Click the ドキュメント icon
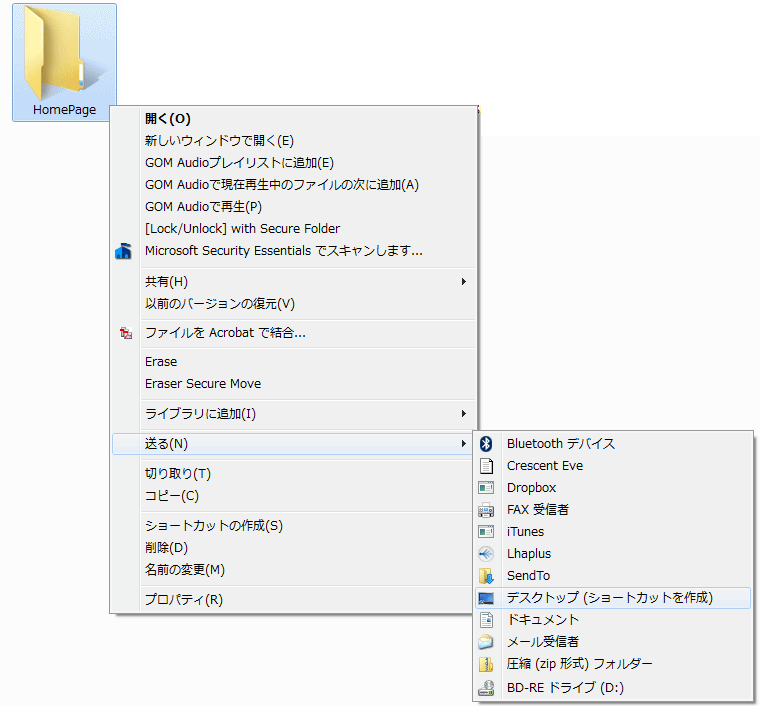This screenshot has height=706, width=760. coord(486,620)
